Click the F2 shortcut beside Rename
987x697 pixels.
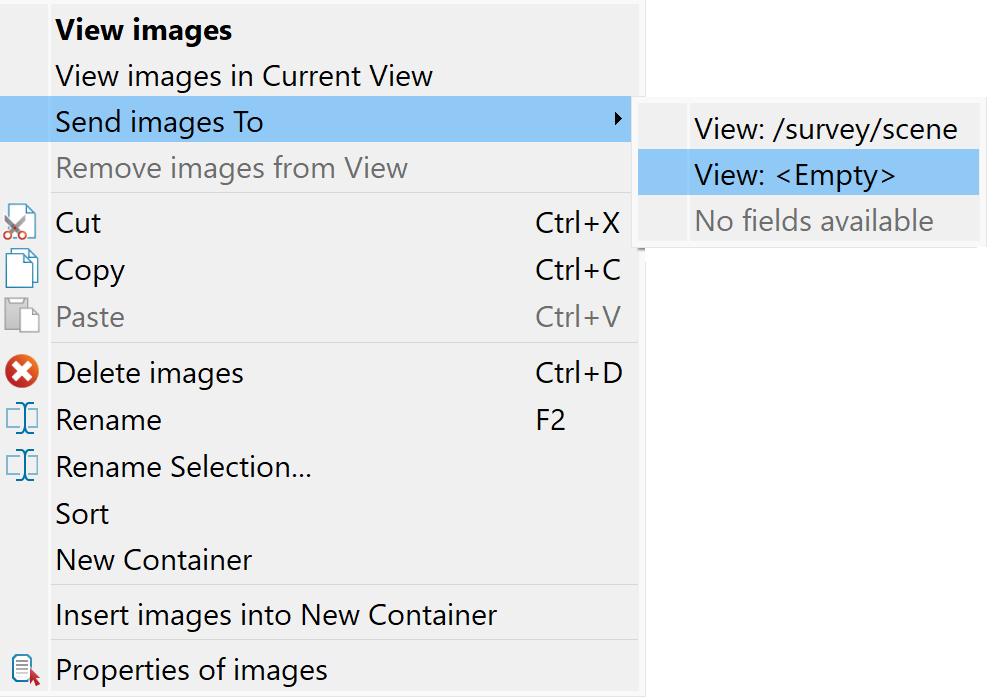(x=550, y=420)
